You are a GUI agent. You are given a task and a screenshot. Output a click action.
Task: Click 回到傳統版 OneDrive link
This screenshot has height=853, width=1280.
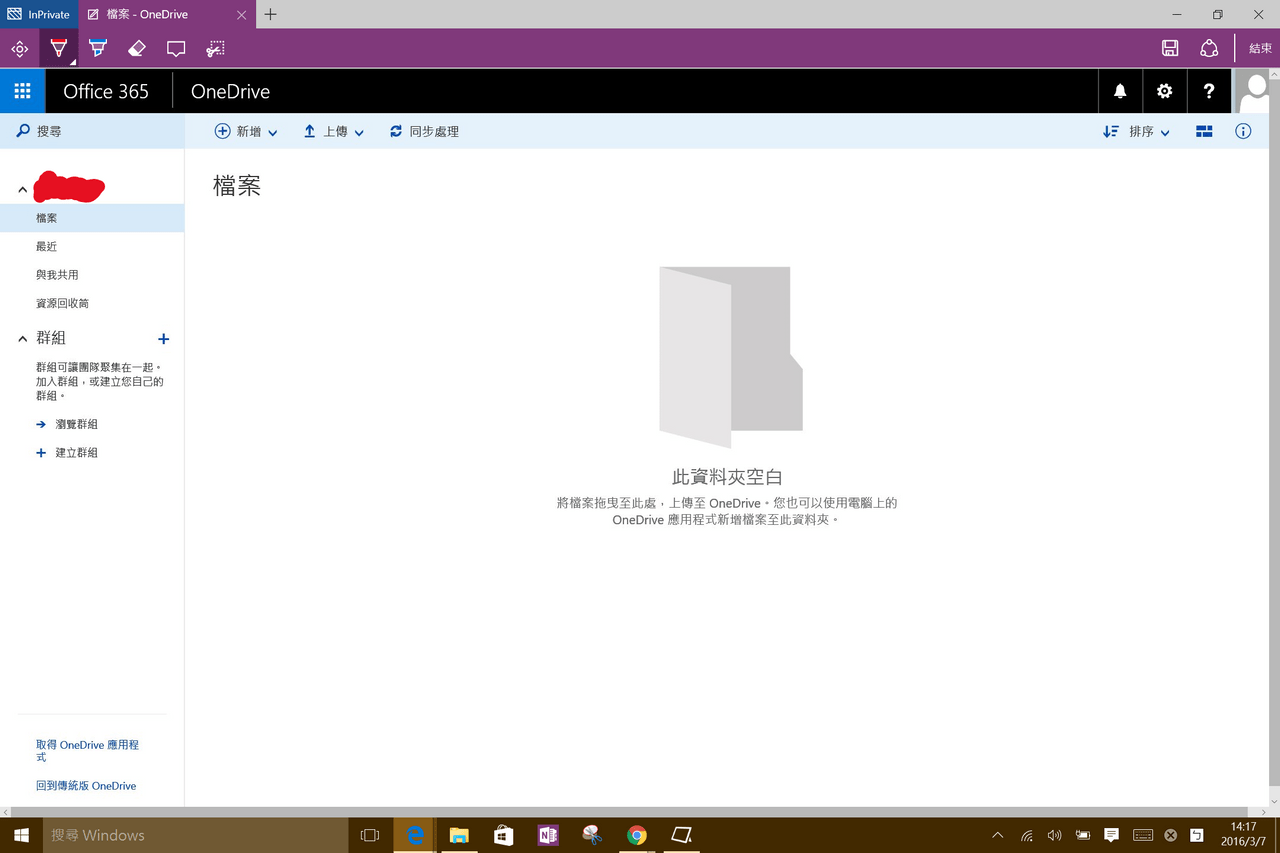coord(86,786)
